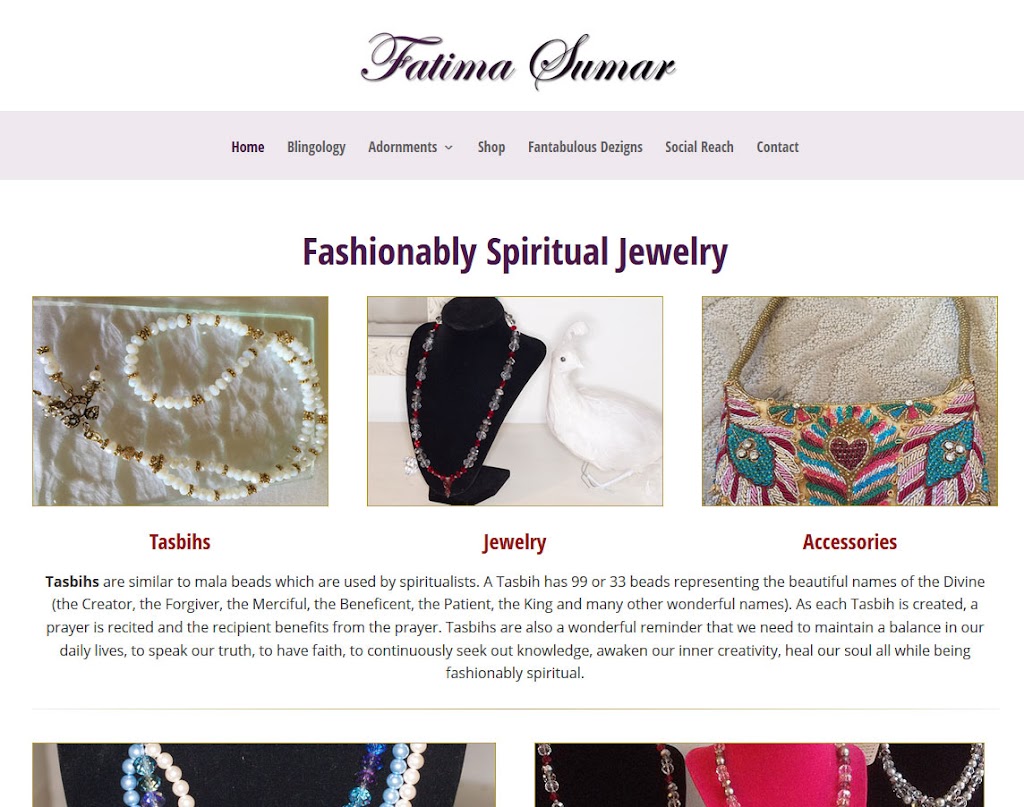
Task: Open the Home menu item
Action: coord(248,147)
